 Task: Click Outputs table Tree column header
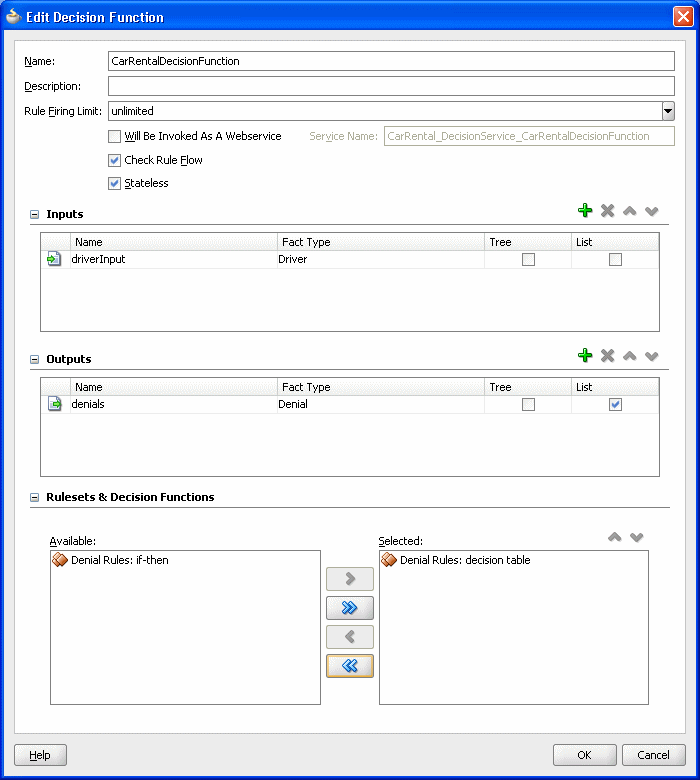(x=528, y=387)
